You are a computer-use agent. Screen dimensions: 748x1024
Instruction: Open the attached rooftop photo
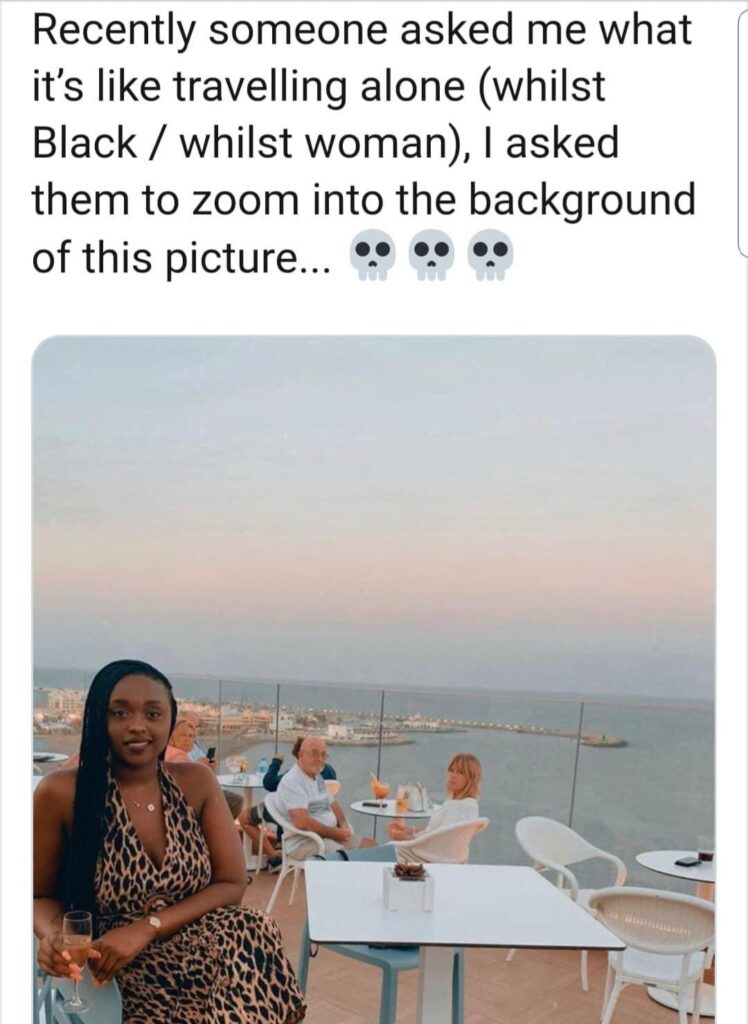(x=374, y=679)
